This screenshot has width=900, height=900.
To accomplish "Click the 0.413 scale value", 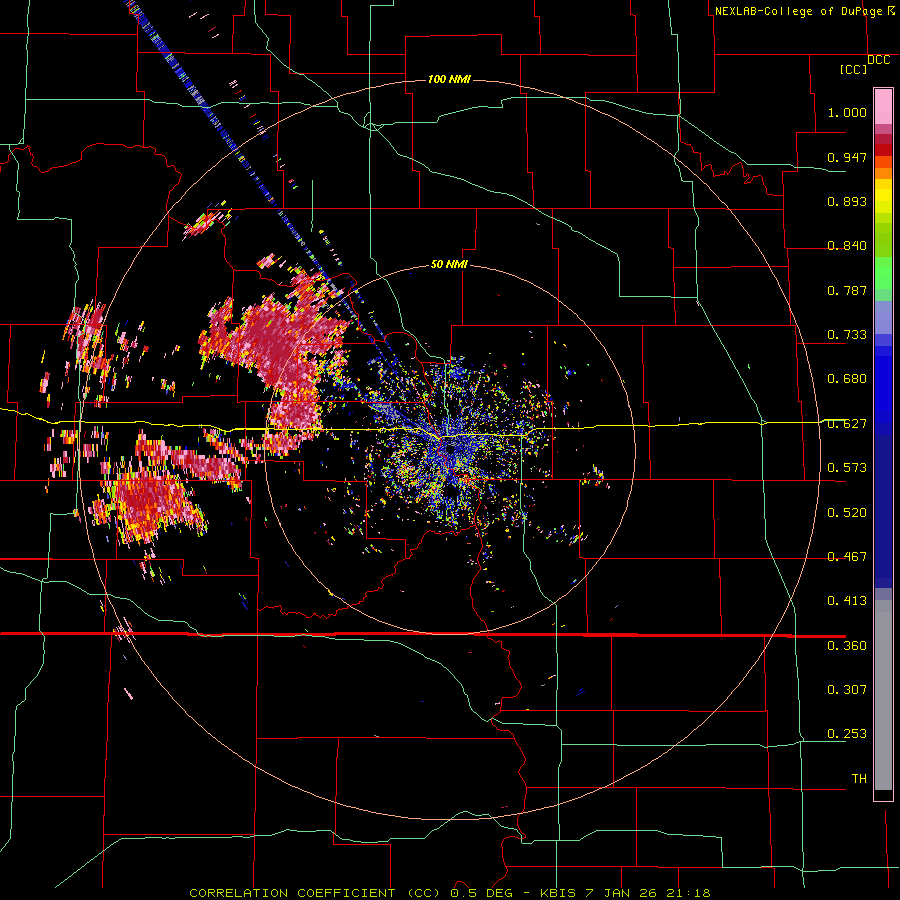I will [x=847, y=601].
